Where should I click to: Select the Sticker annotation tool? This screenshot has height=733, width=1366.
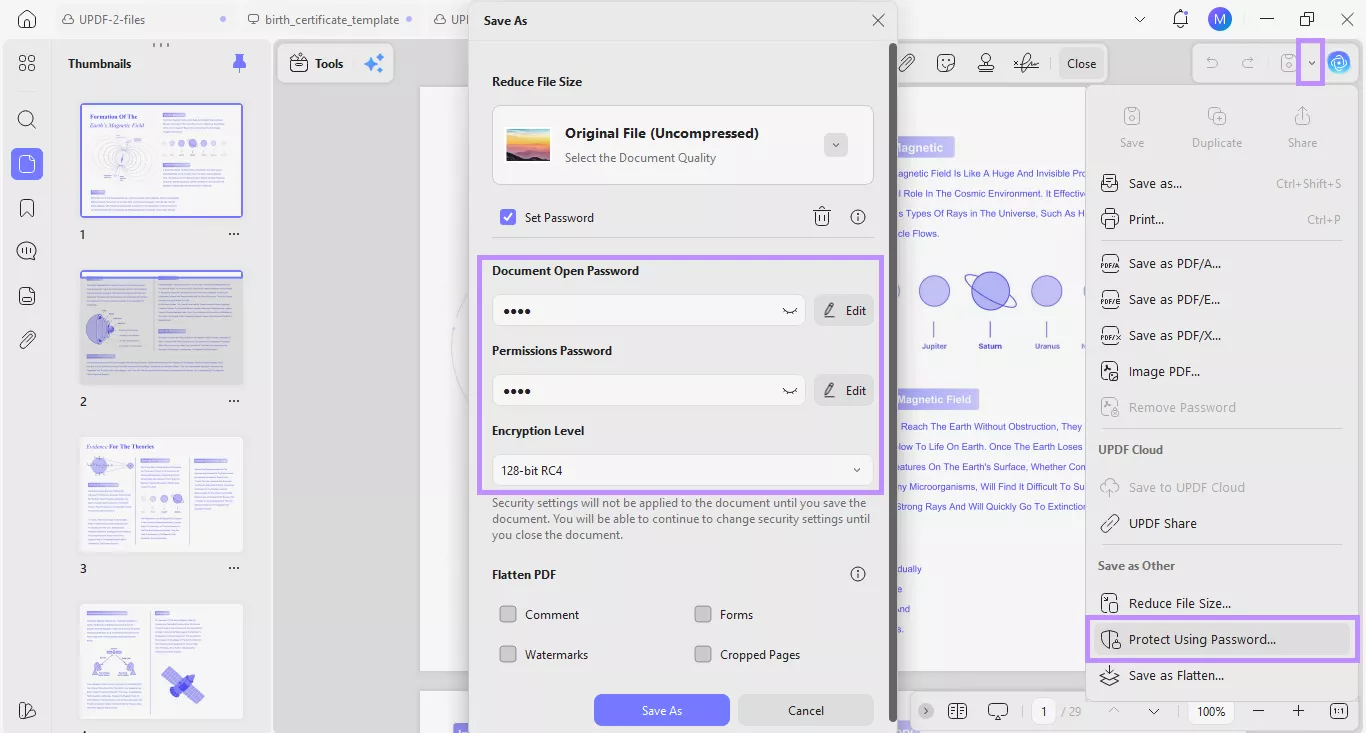pyautogui.click(x=946, y=62)
